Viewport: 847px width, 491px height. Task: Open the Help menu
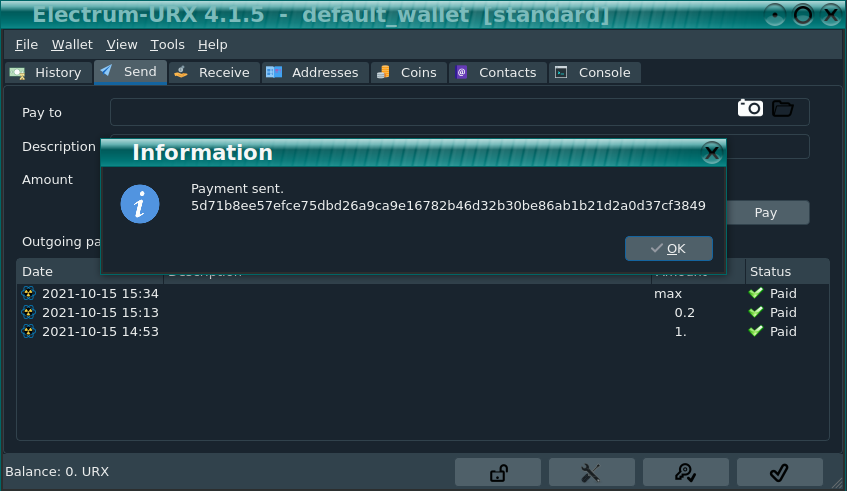tap(212, 45)
